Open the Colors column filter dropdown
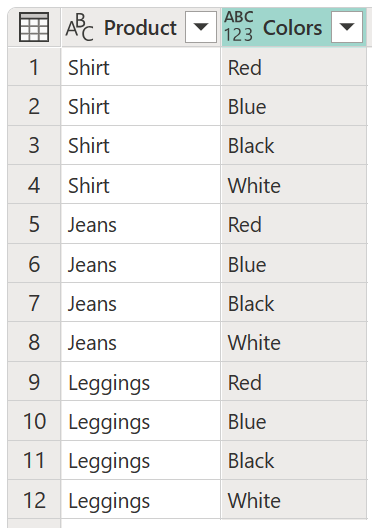This screenshot has height=528, width=372. (347, 27)
